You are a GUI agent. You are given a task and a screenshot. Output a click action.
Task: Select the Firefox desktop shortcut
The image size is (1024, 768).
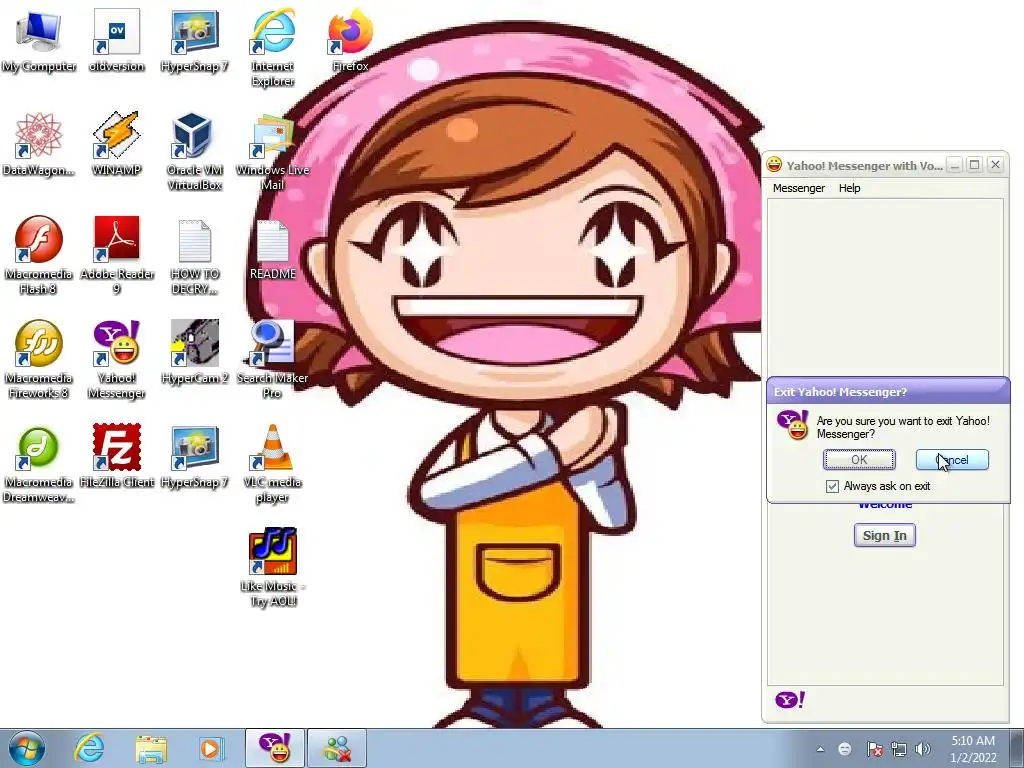[x=351, y=40]
